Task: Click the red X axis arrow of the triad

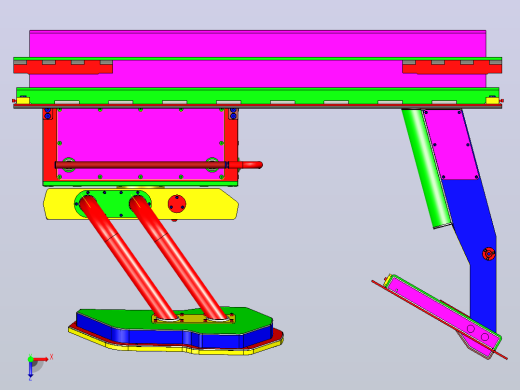Action: click(41, 359)
